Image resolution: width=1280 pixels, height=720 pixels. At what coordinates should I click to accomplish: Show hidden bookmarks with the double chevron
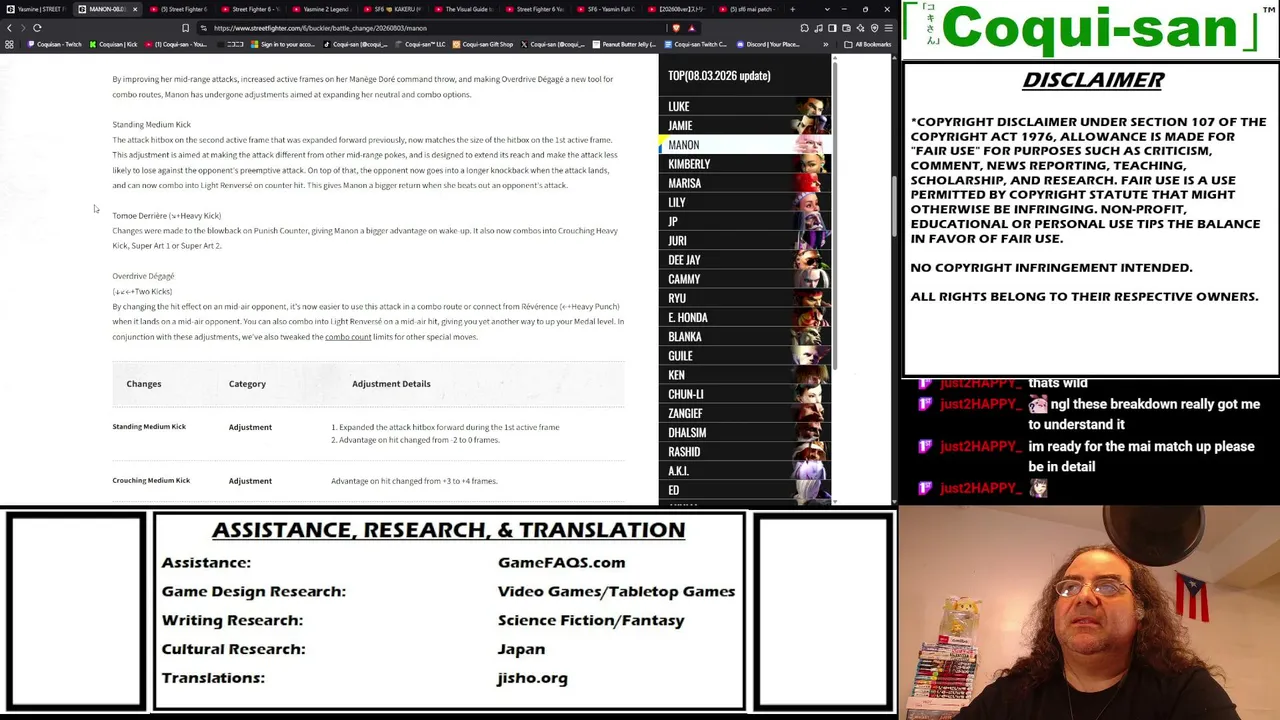coord(825,44)
